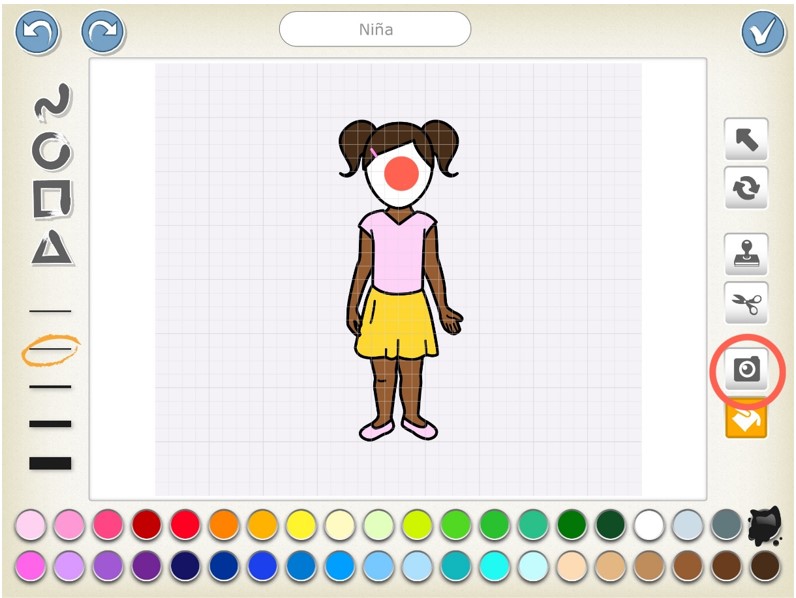Activate the stamp duplicate tool
Viewport: 796px width, 598px height.
tap(746, 254)
